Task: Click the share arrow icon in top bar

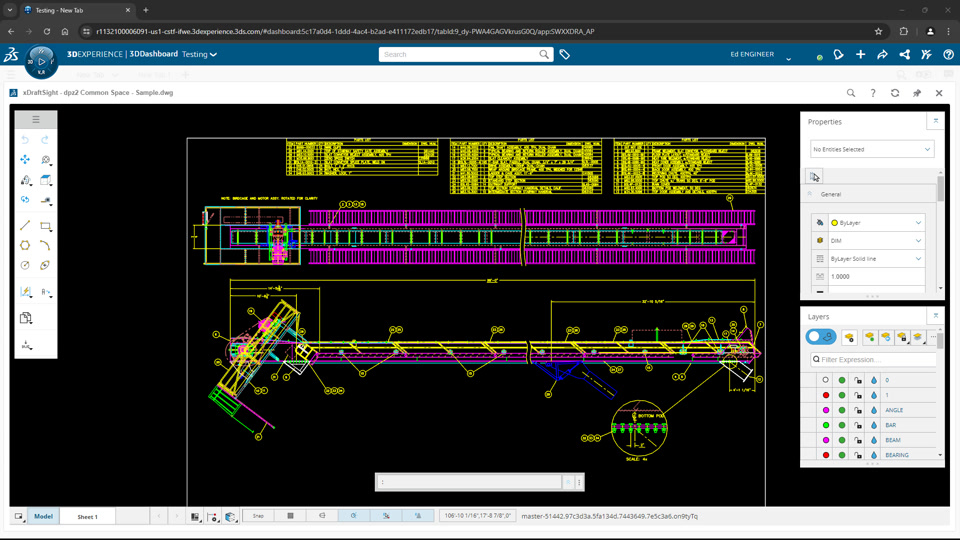Action: (x=882, y=54)
